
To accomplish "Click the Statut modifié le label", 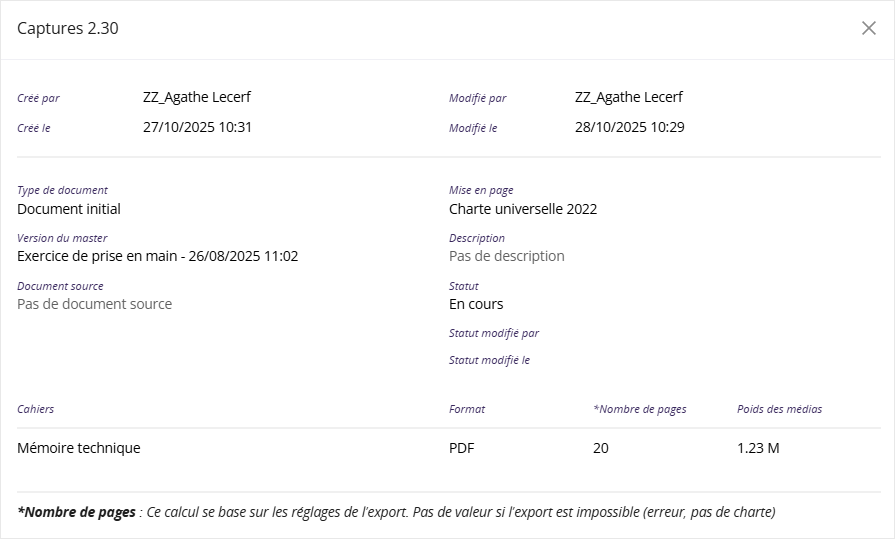I will [489, 360].
